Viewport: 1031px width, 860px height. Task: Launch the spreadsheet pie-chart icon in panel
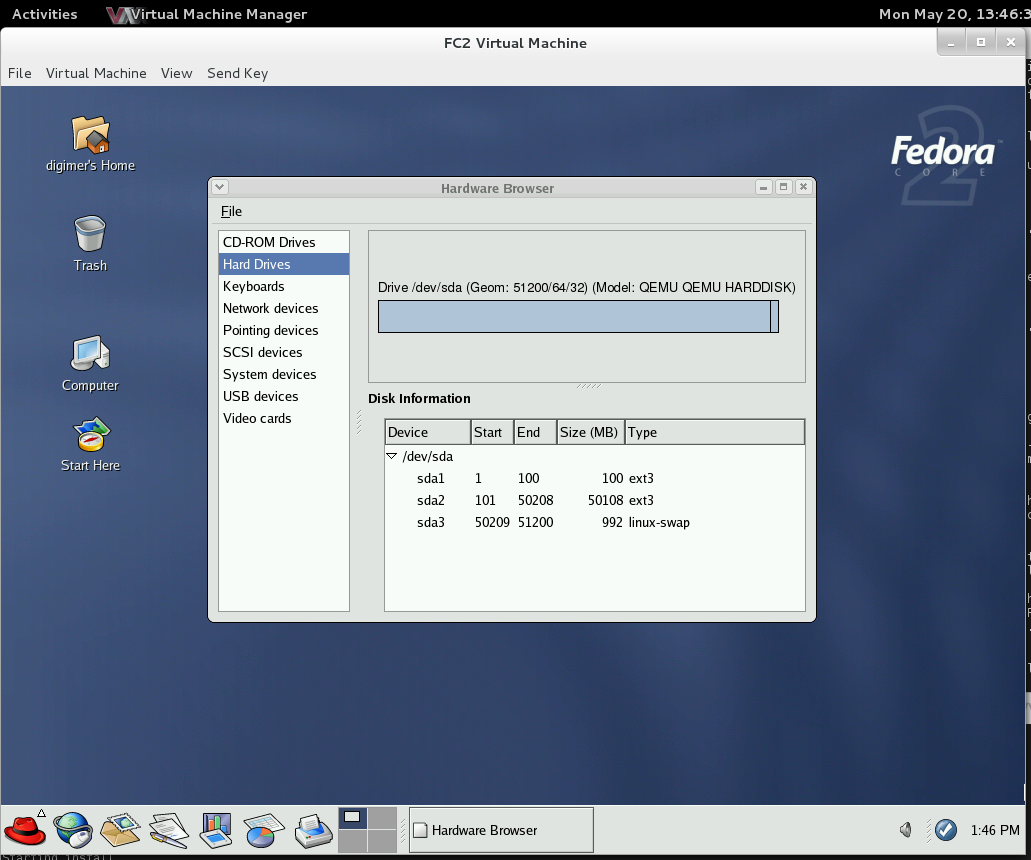point(264,830)
